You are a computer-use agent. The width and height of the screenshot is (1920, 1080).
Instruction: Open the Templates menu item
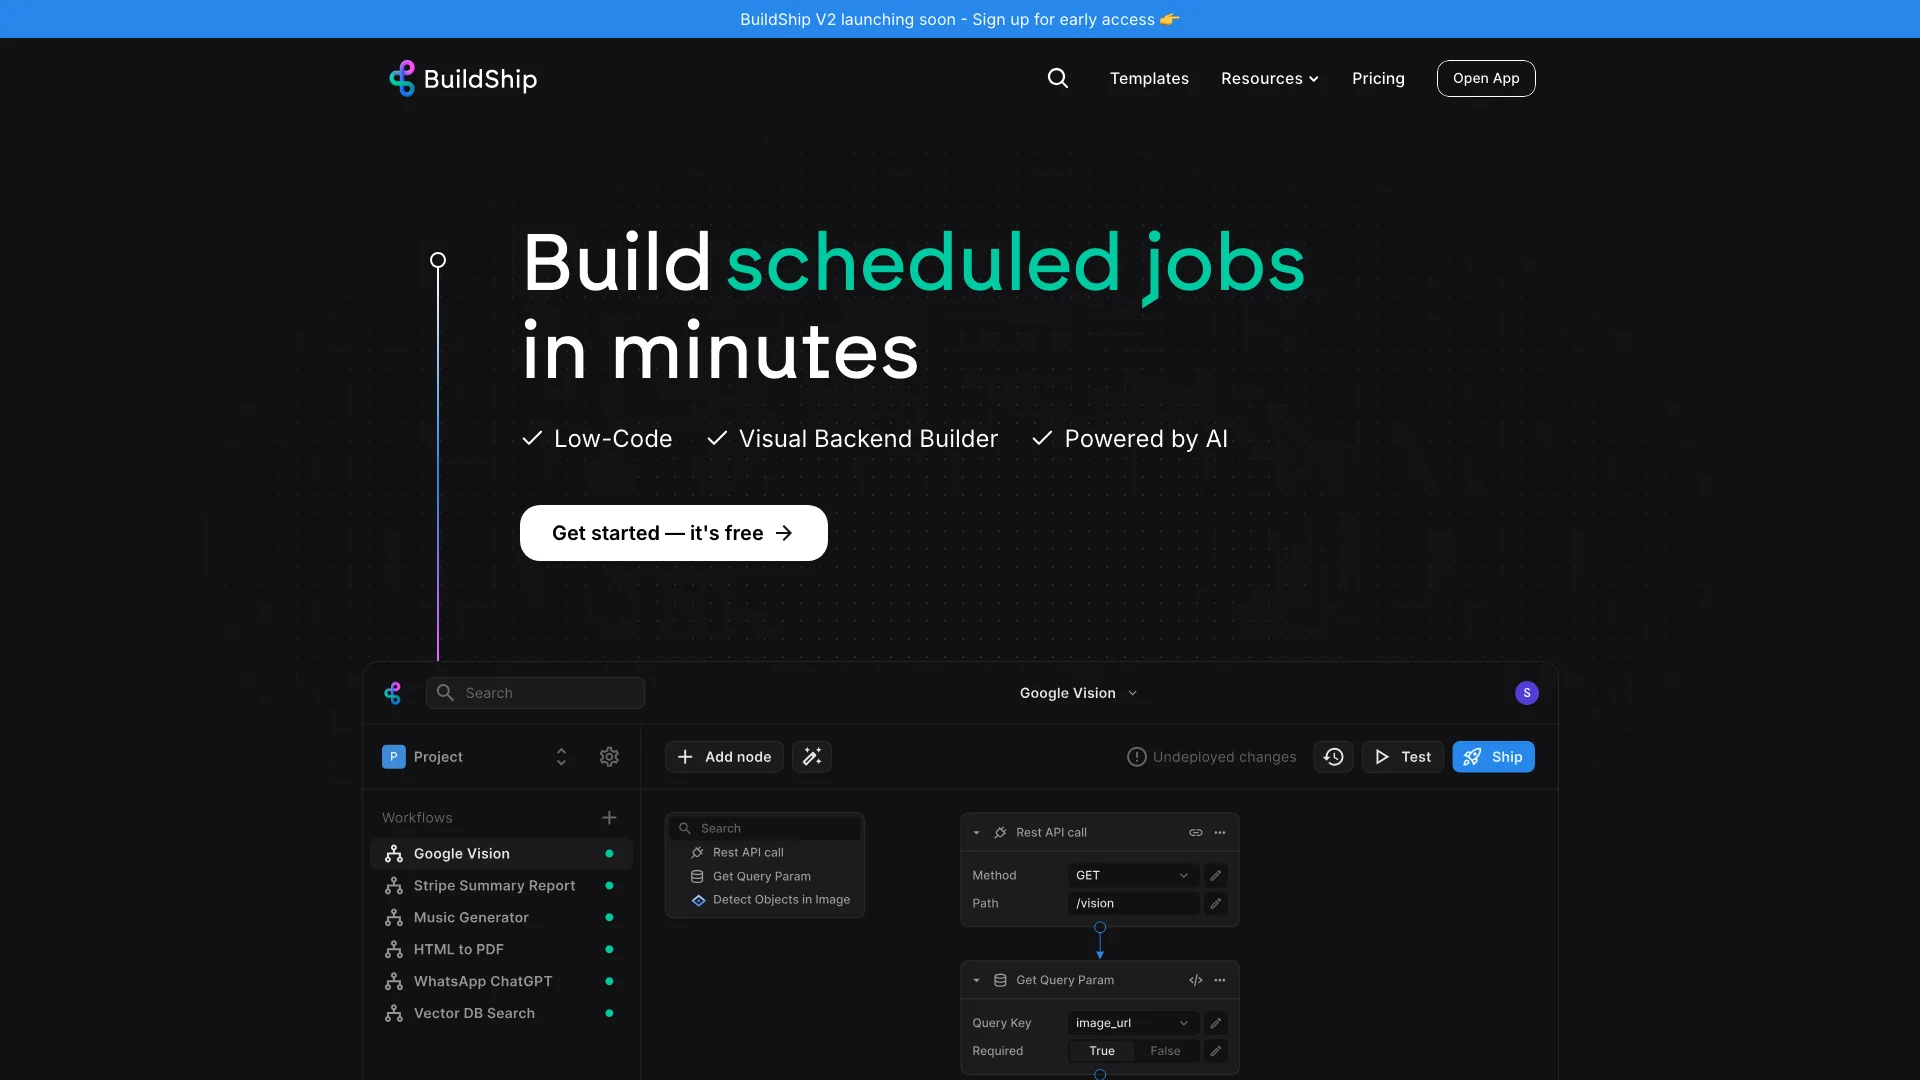[x=1149, y=78]
